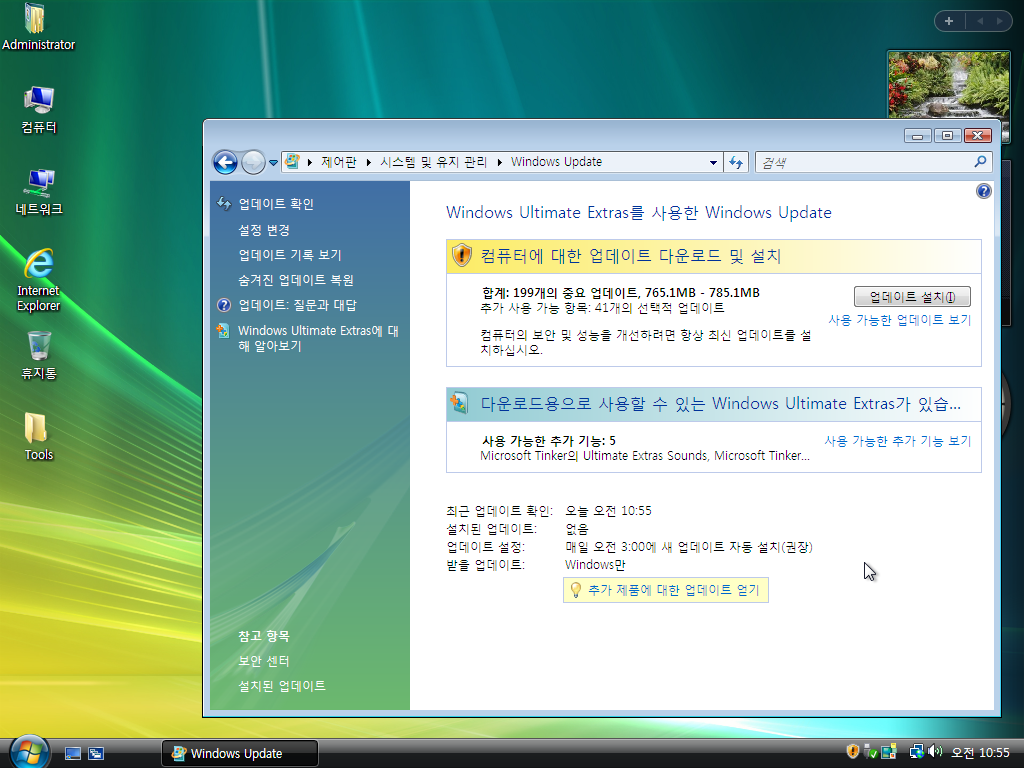Click Switch between windows quick launch icon

[x=96, y=754]
